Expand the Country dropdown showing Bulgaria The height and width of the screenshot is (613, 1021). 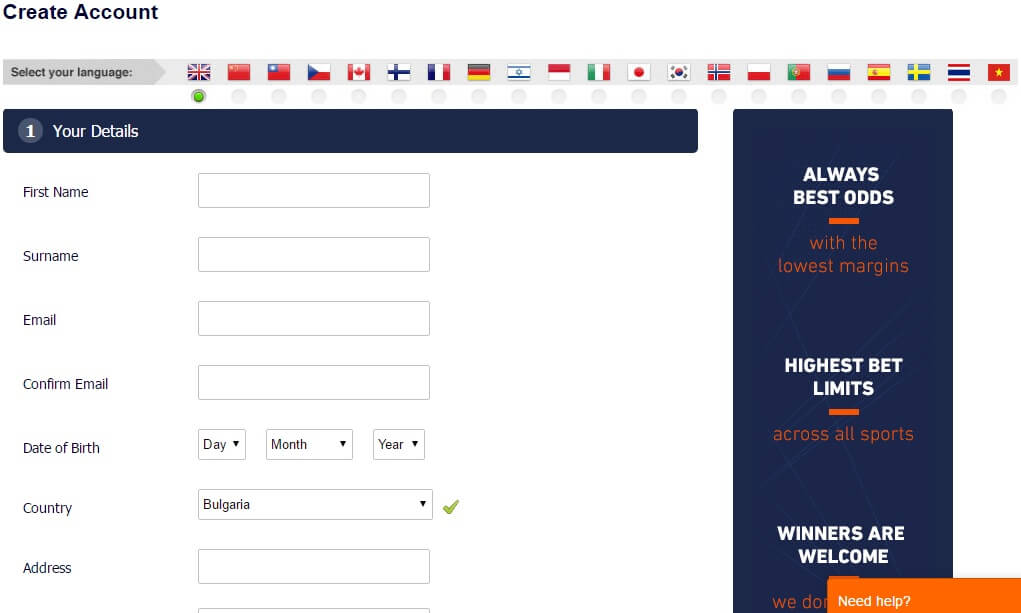315,504
